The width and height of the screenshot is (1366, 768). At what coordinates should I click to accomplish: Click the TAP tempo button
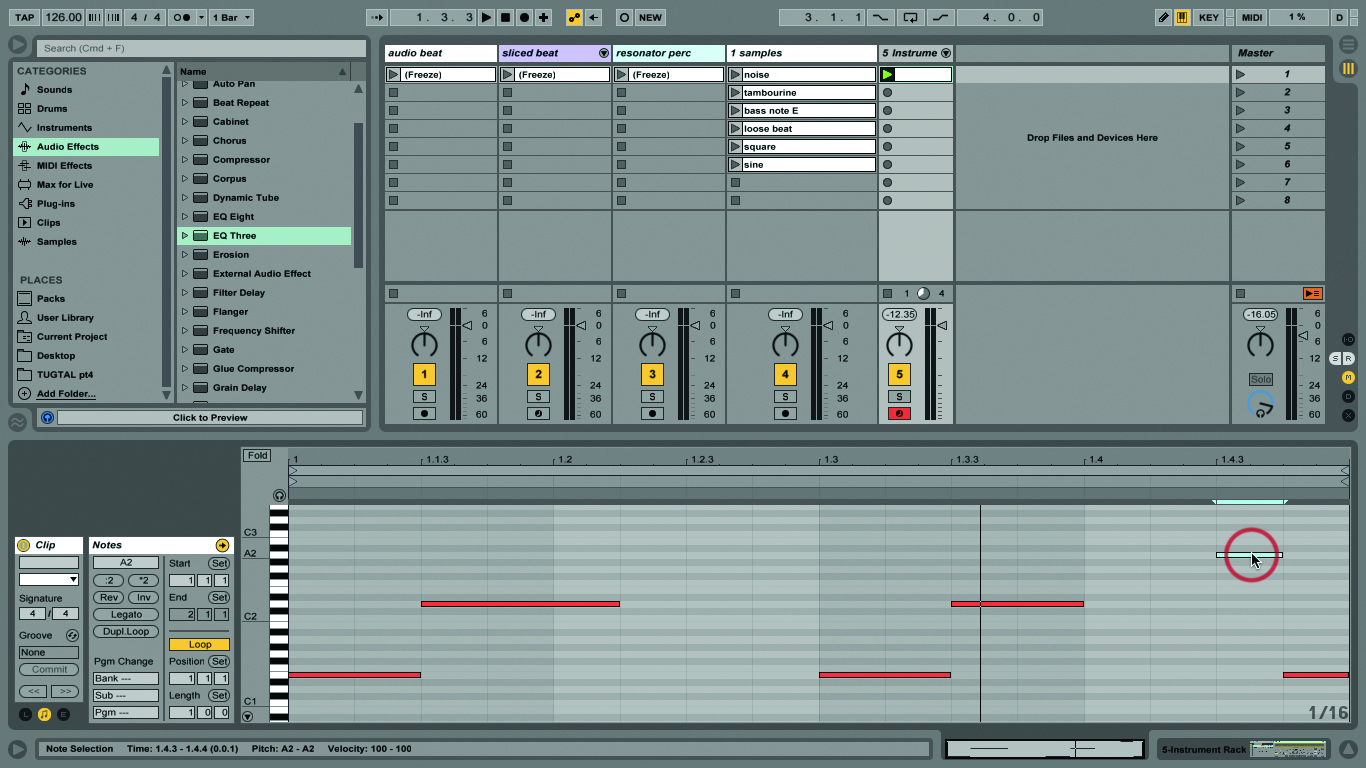(23, 17)
